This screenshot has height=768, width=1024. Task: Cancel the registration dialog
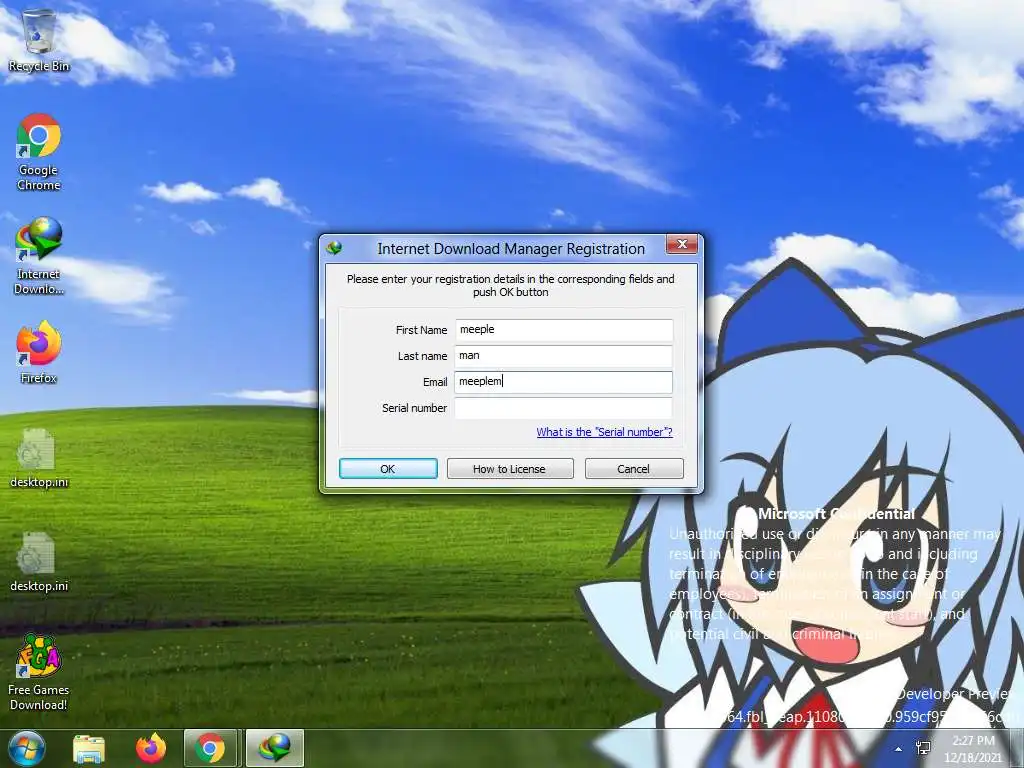[x=634, y=469]
